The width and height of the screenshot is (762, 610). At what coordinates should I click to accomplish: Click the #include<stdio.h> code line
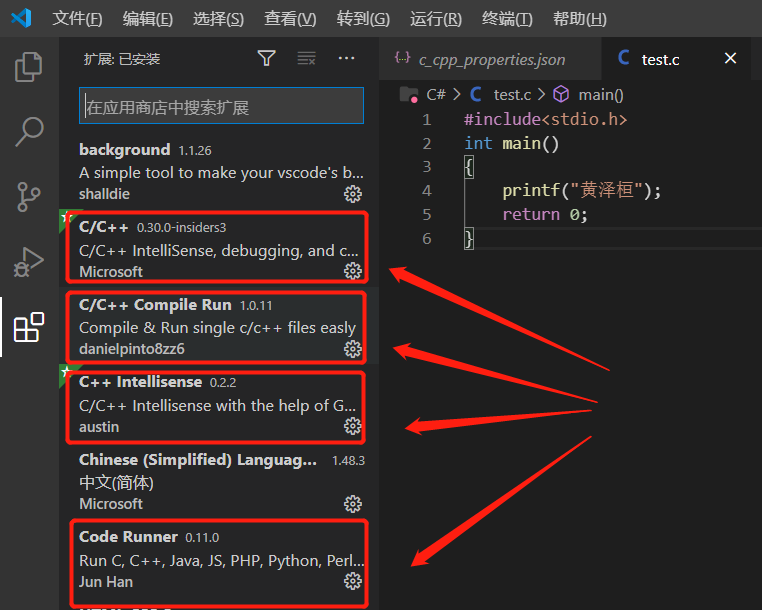click(x=545, y=120)
